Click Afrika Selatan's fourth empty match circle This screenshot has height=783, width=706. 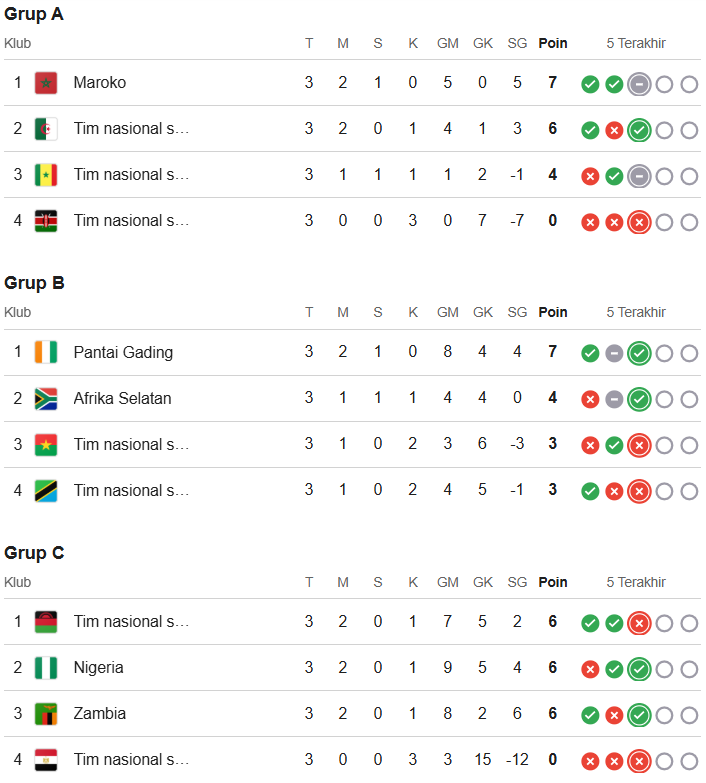coord(664,399)
